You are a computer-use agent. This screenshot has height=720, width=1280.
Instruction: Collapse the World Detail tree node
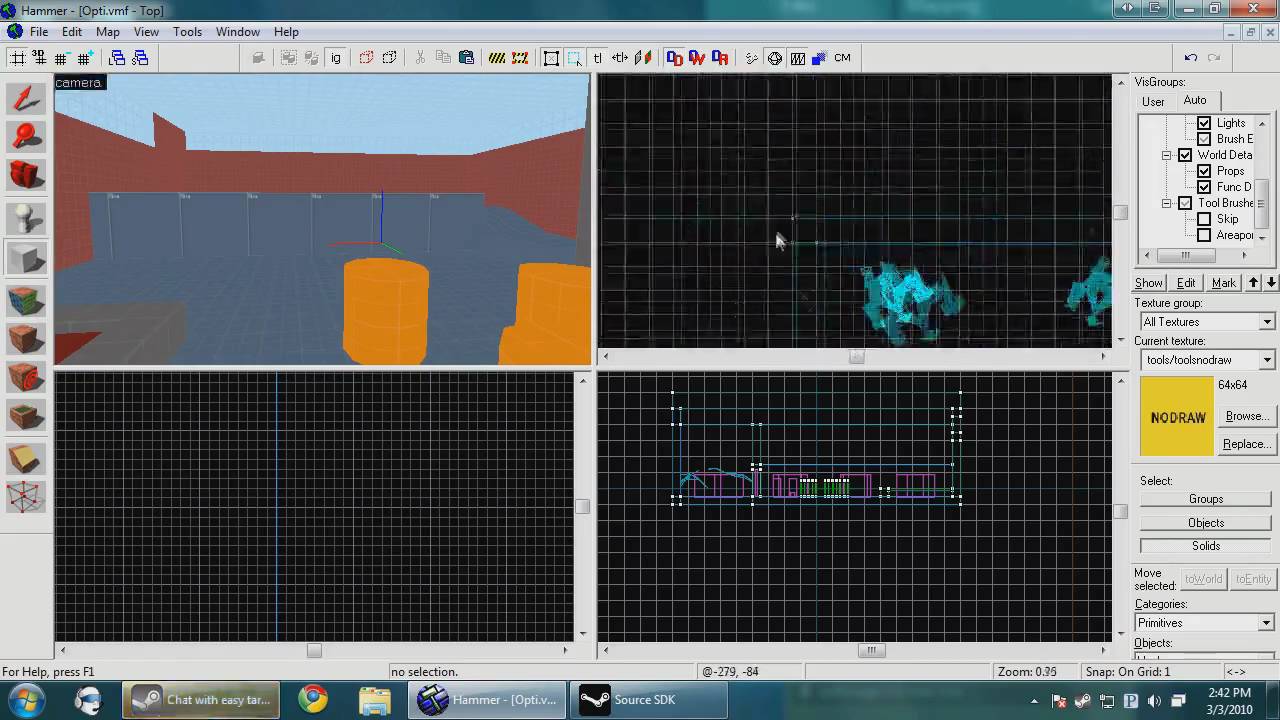[1166, 155]
